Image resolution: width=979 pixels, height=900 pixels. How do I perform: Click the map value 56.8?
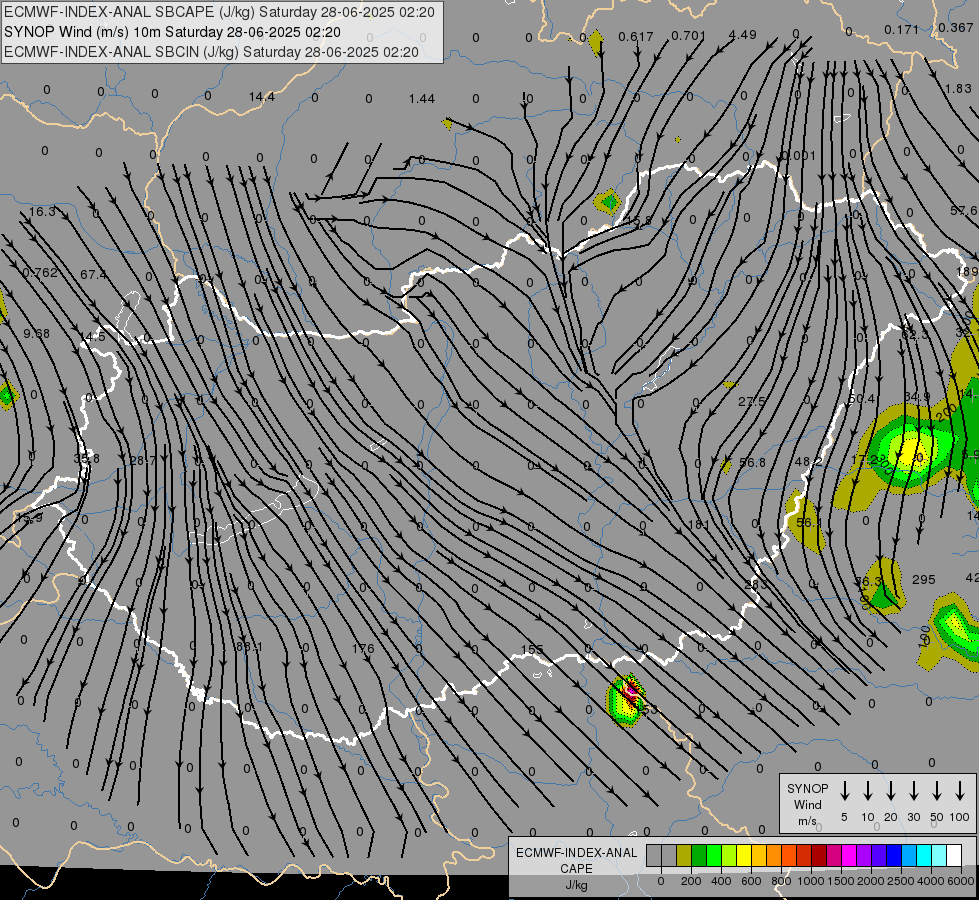(x=752, y=462)
